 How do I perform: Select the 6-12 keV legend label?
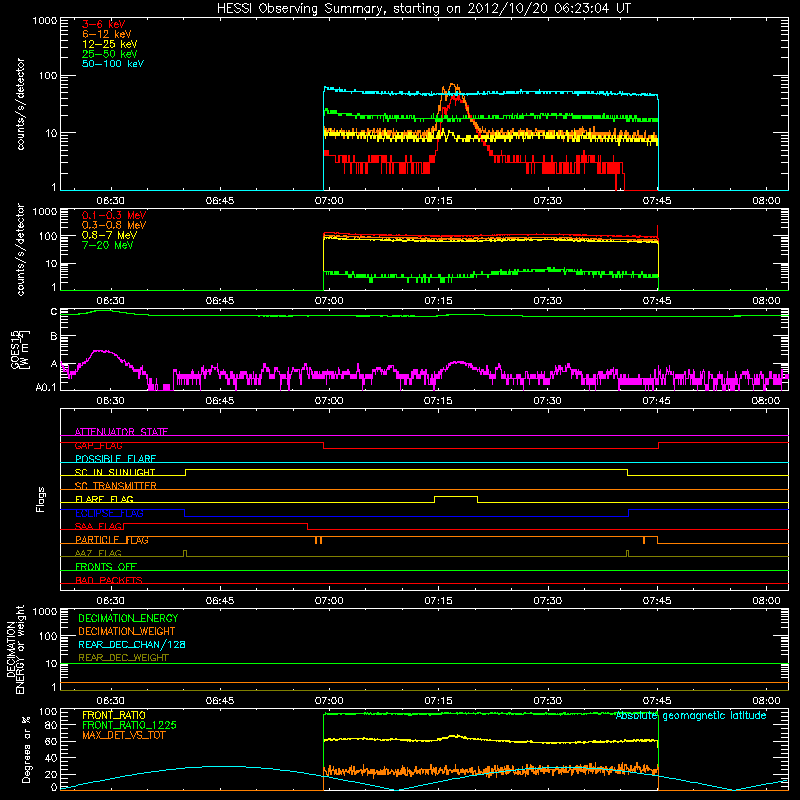tap(107, 34)
